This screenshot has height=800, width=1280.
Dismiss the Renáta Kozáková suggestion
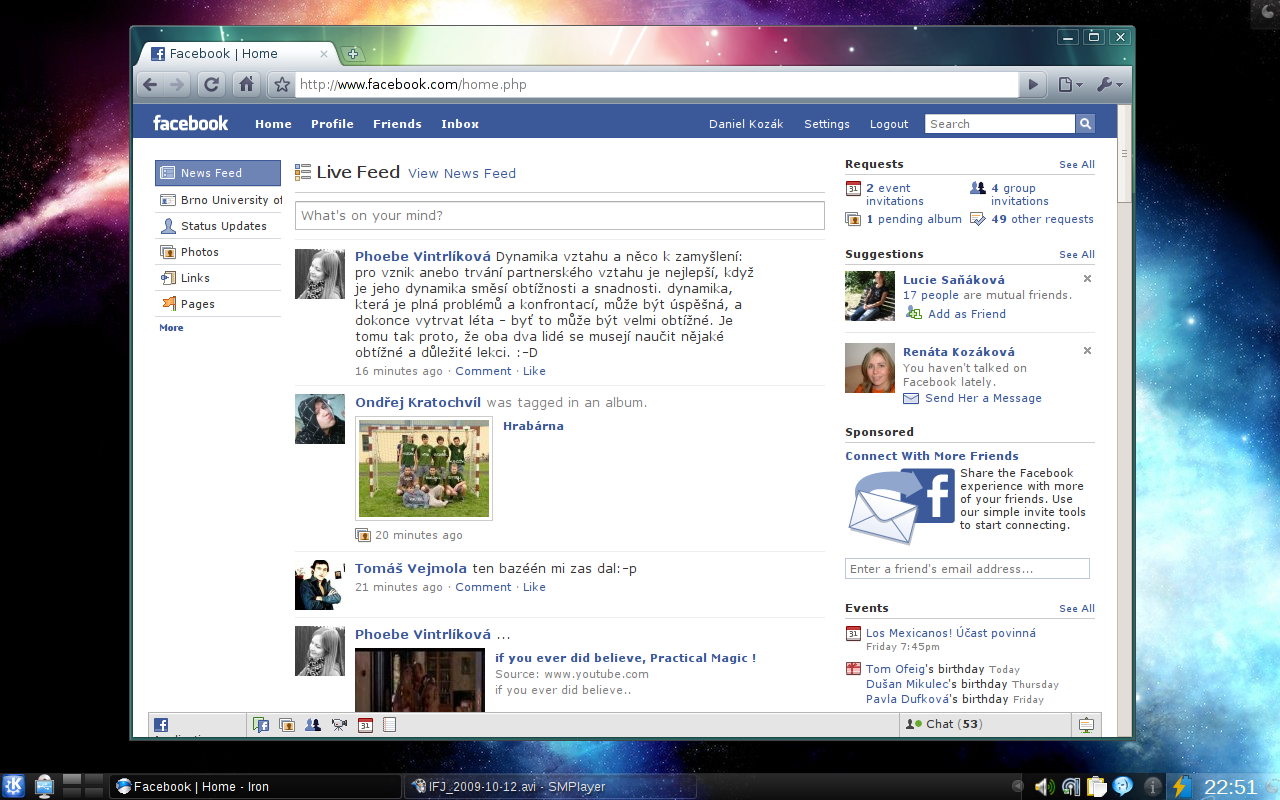(x=1087, y=351)
